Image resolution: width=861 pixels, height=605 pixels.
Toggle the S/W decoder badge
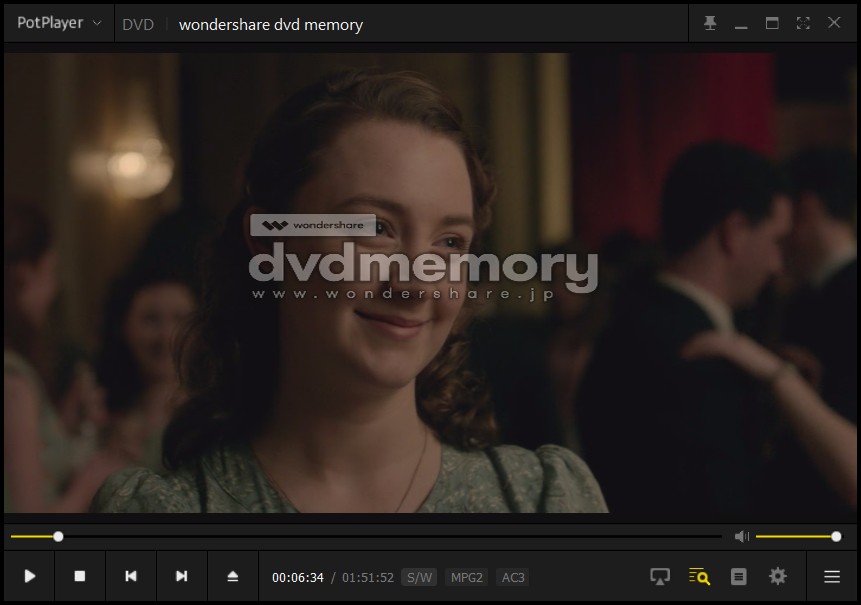click(x=419, y=577)
